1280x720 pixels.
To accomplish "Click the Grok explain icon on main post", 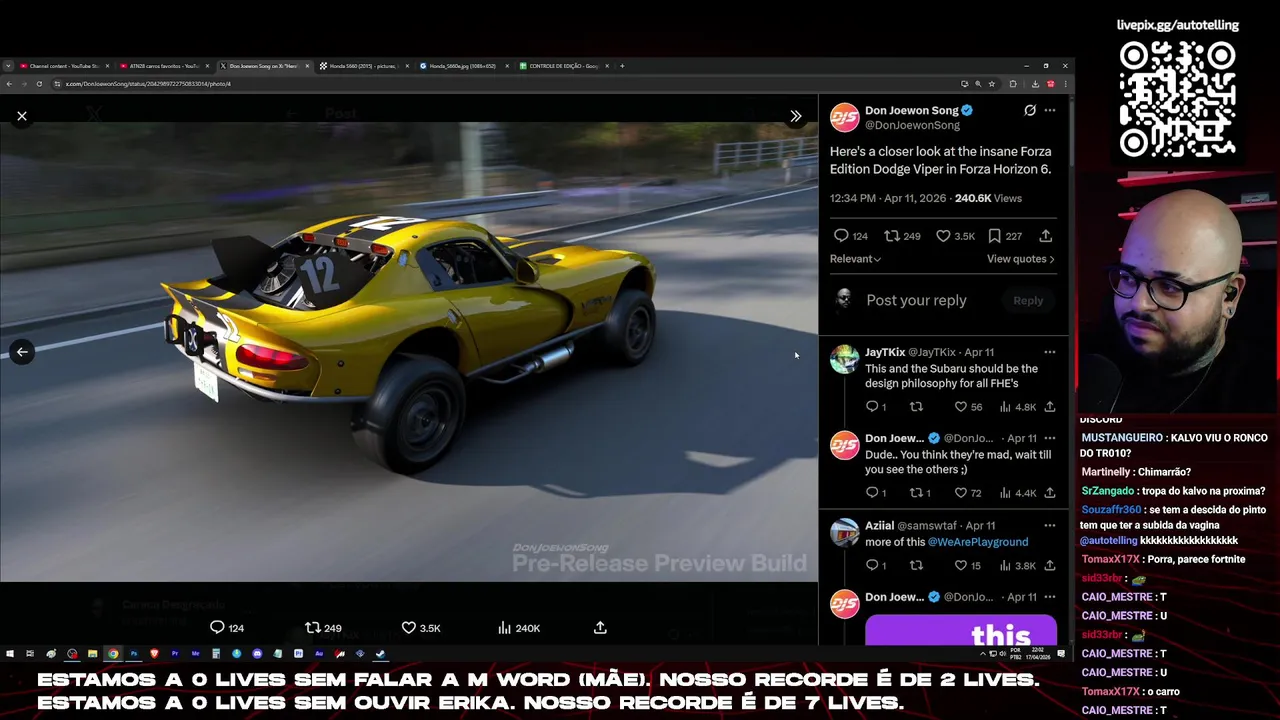I will (1030, 110).
